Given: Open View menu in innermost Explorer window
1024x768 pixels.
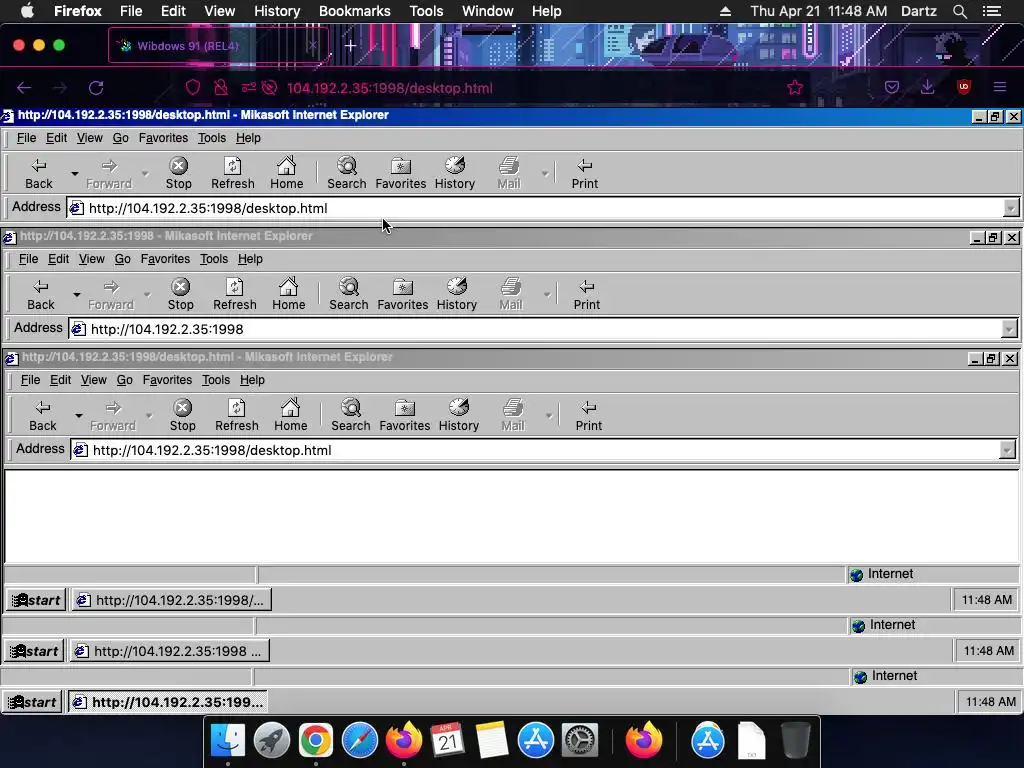Looking at the screenshot, I should click(x=93, y=379).
